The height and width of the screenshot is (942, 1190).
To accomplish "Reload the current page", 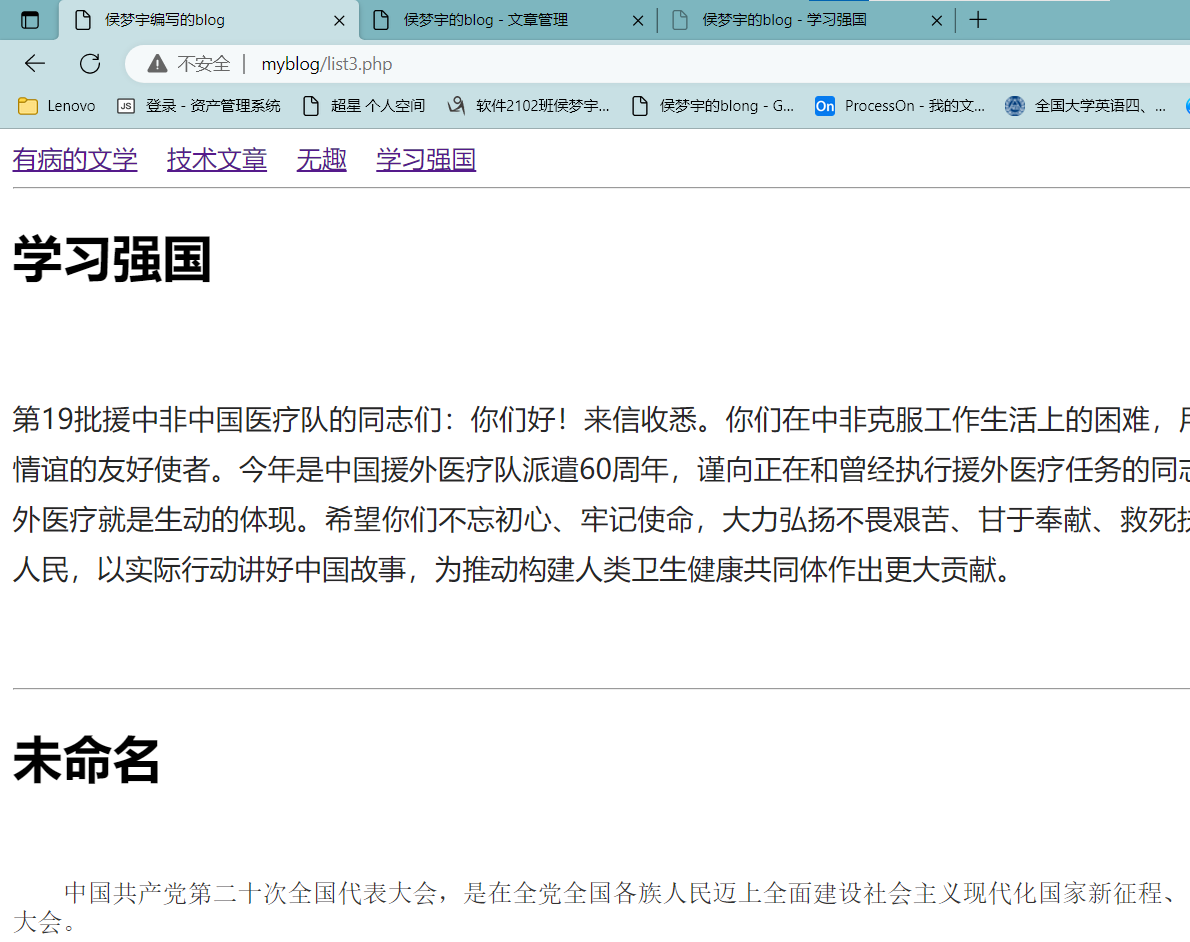I will [90, 63].
